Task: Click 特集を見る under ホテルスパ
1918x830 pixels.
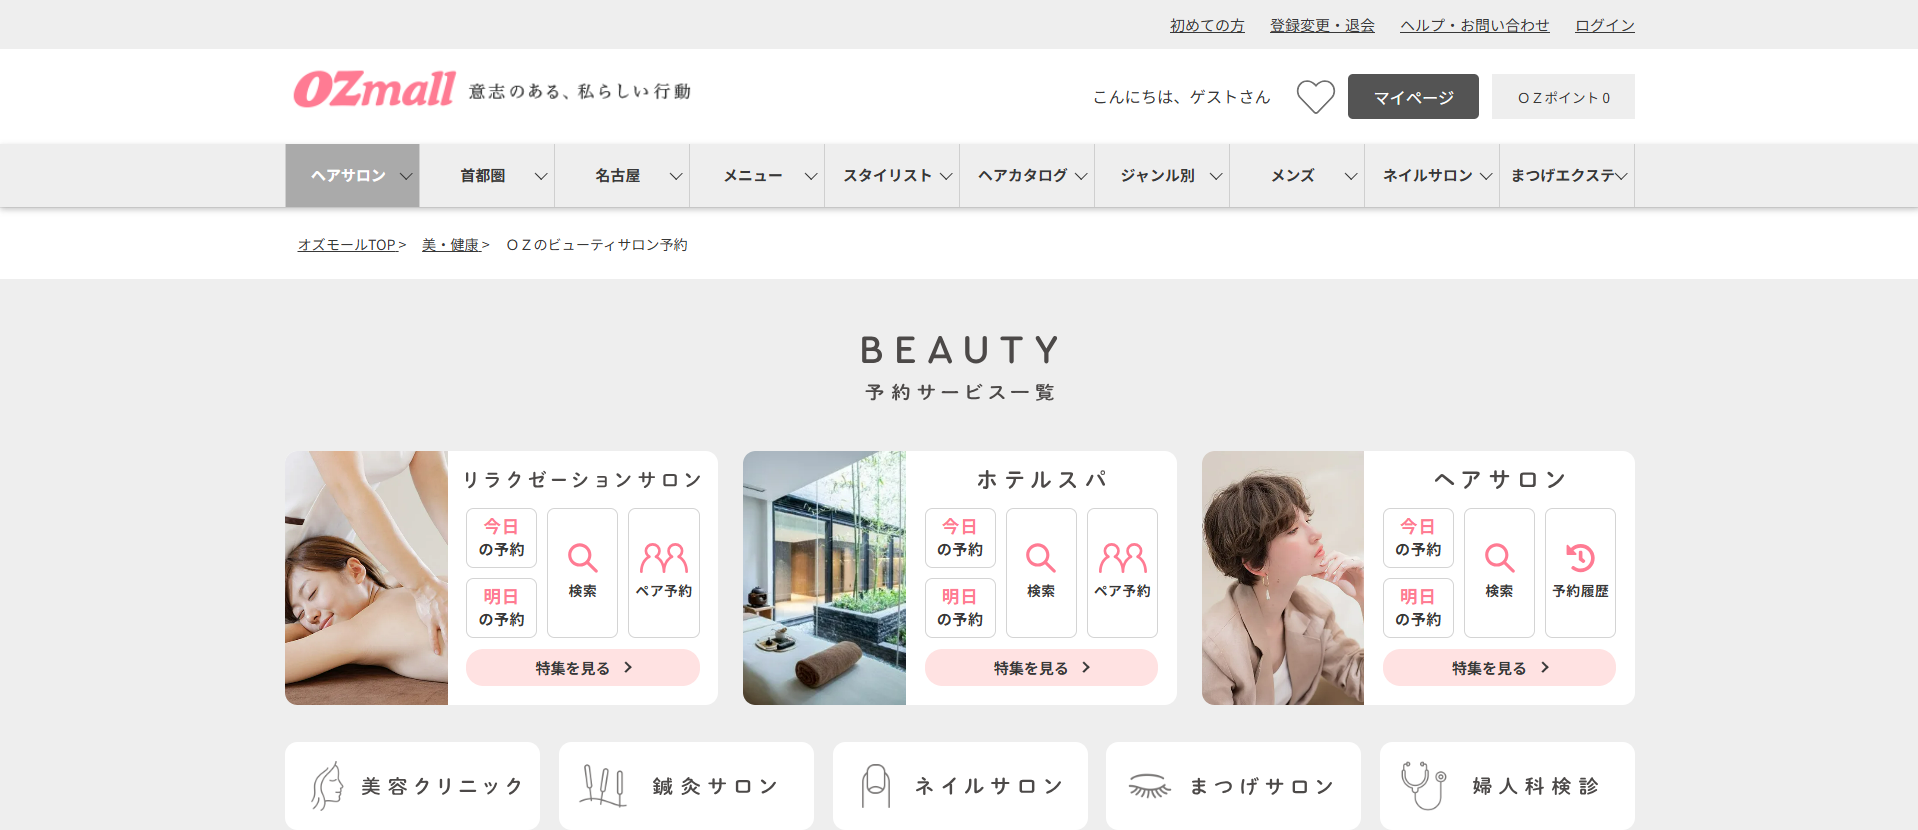Action: coord(1041,668)
